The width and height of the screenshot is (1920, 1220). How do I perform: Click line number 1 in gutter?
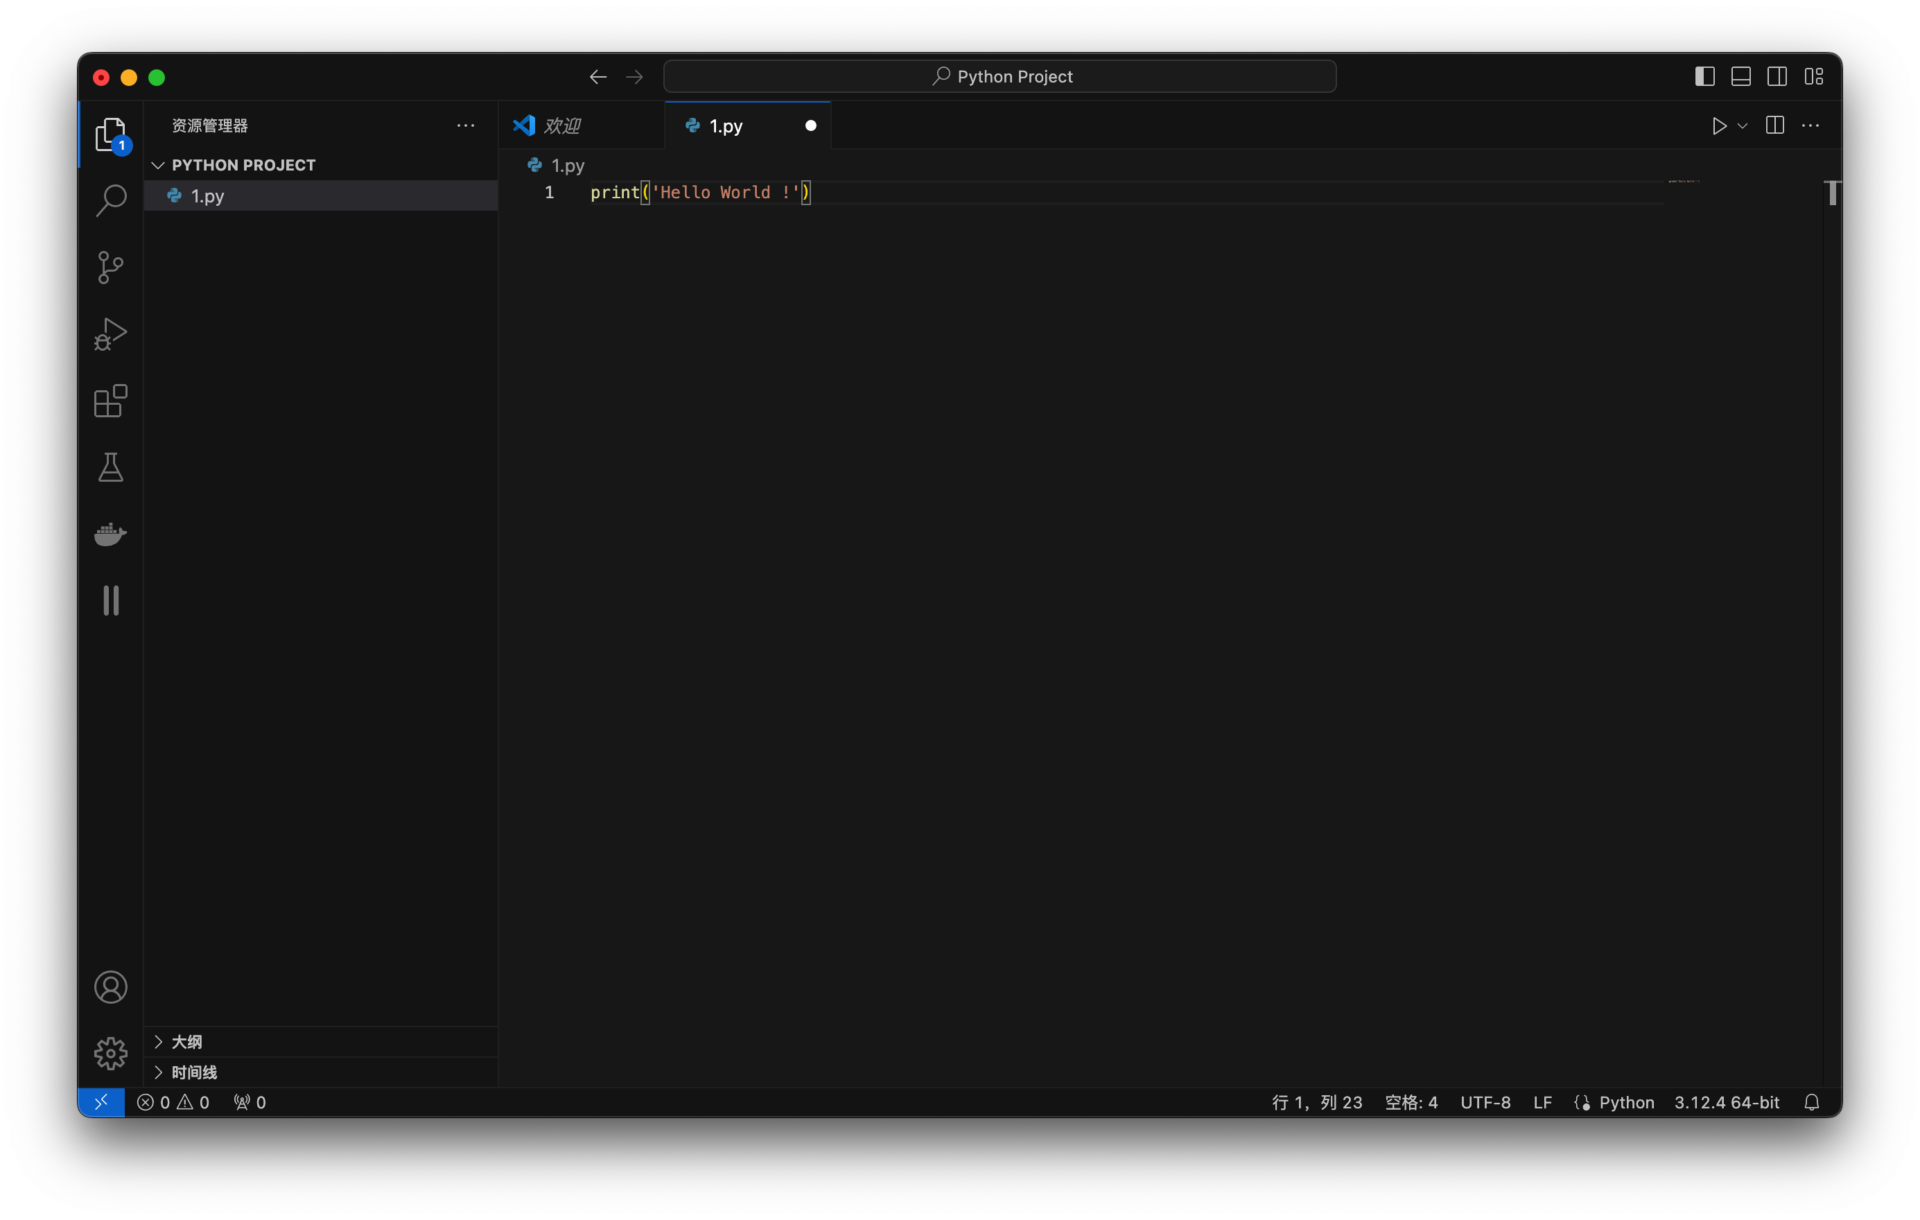point(549,192)
